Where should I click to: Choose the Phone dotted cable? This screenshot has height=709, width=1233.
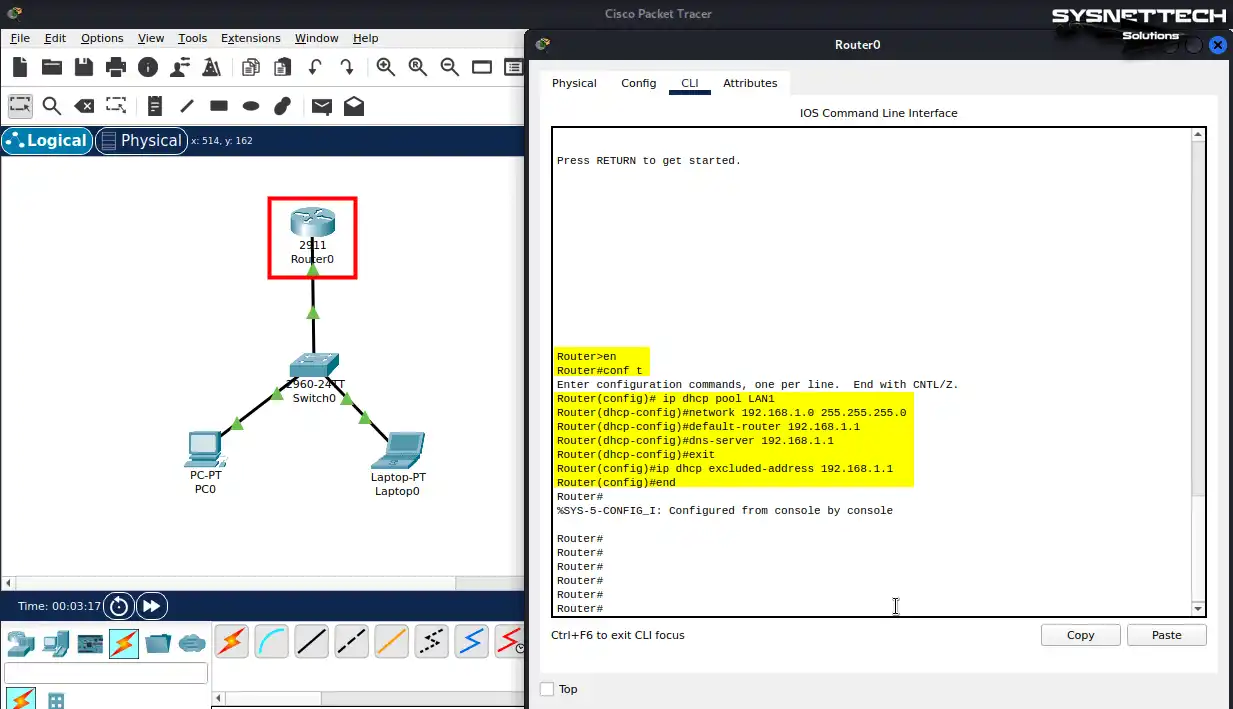click(432, 641)
